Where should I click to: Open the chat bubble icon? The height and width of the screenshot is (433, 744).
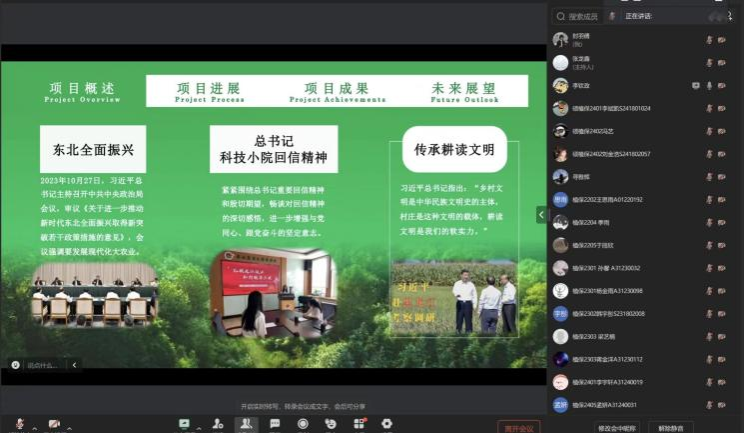(x=275, y=424)
